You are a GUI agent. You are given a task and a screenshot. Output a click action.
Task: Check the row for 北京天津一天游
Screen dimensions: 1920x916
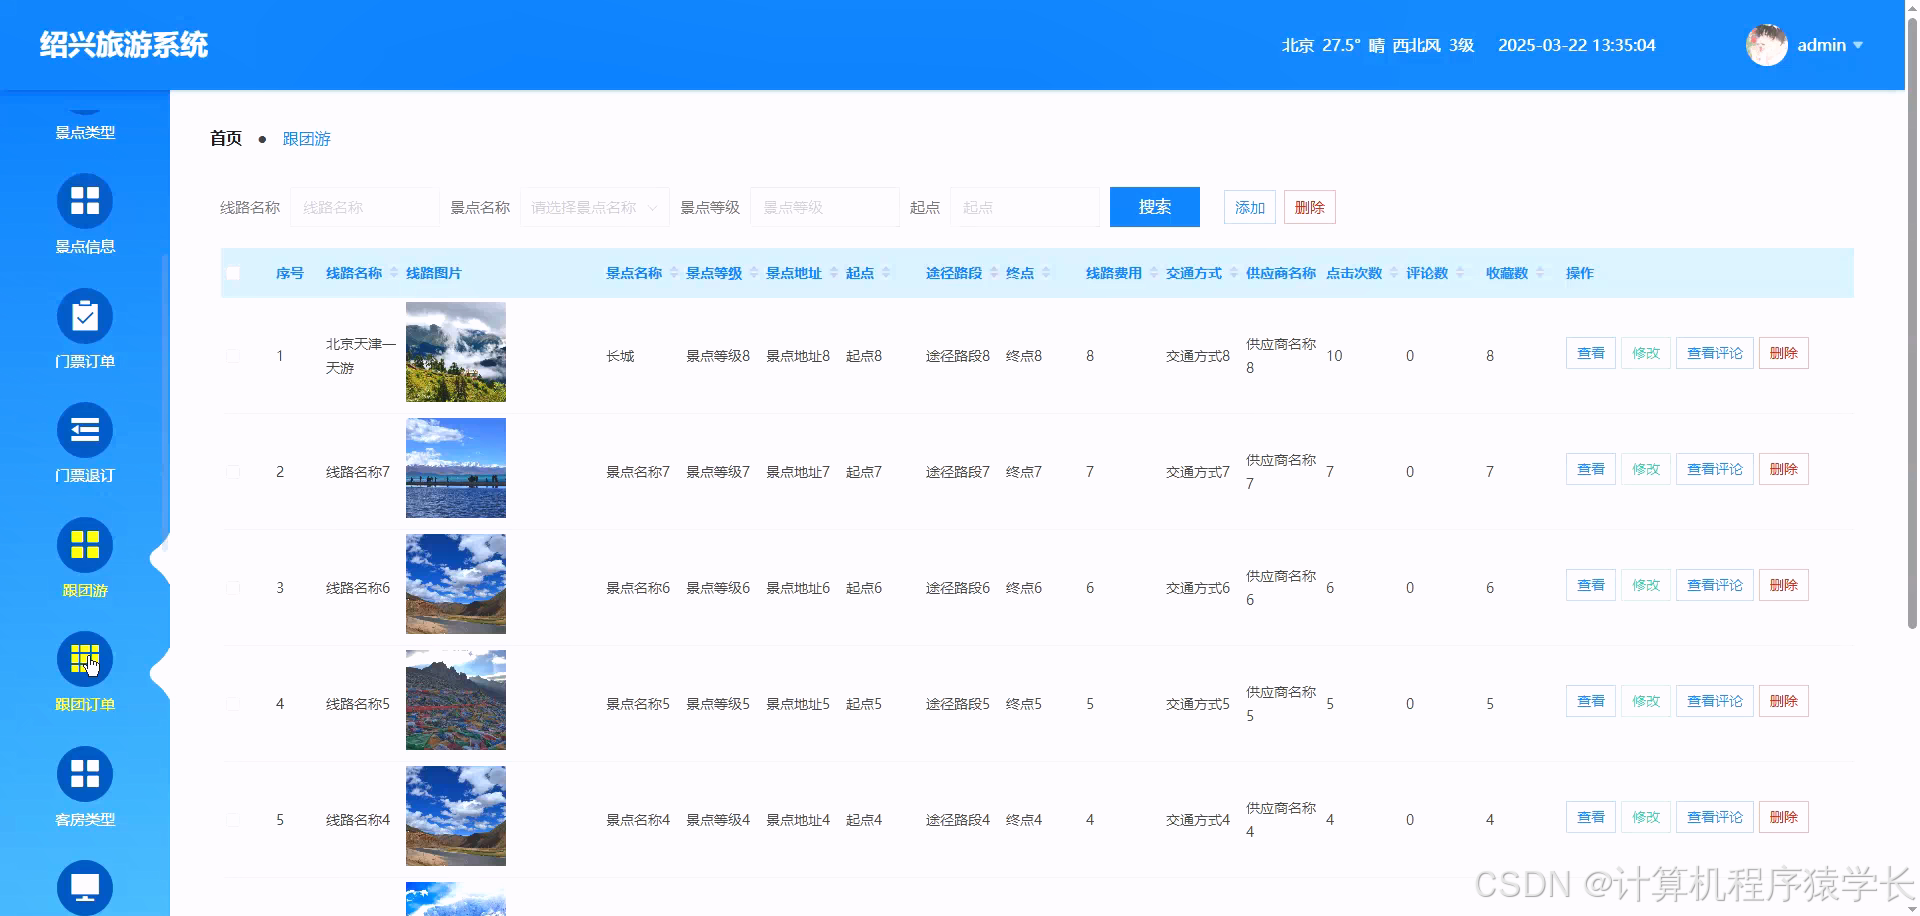click(233, 356)
